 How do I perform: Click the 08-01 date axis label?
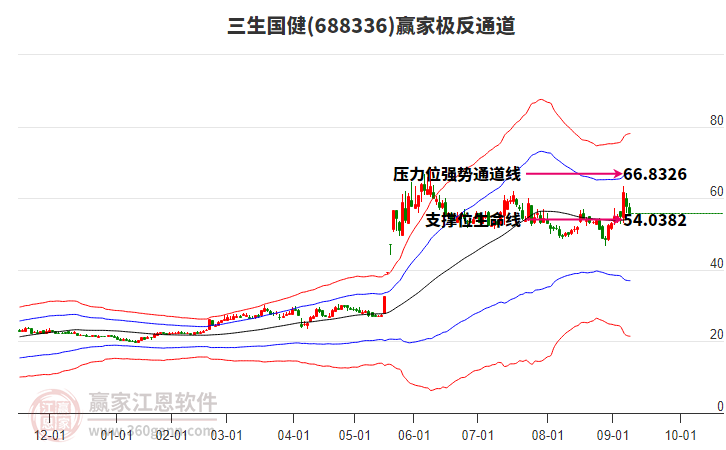(547, 435)
